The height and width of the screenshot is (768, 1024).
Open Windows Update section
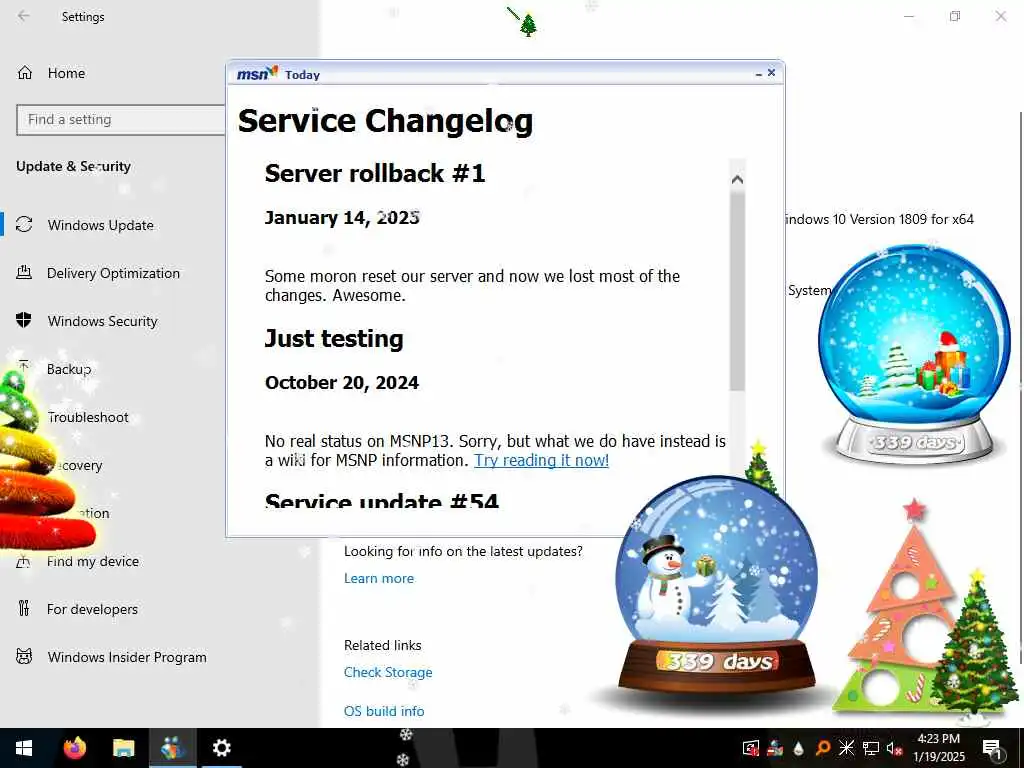100,225
